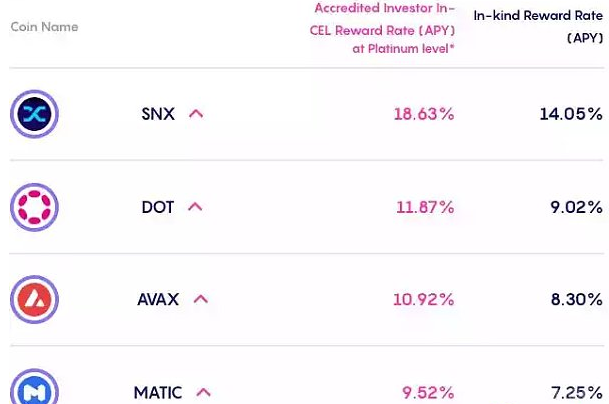Click the AVAX Avalanche coin icon

(x=34, y=300)
